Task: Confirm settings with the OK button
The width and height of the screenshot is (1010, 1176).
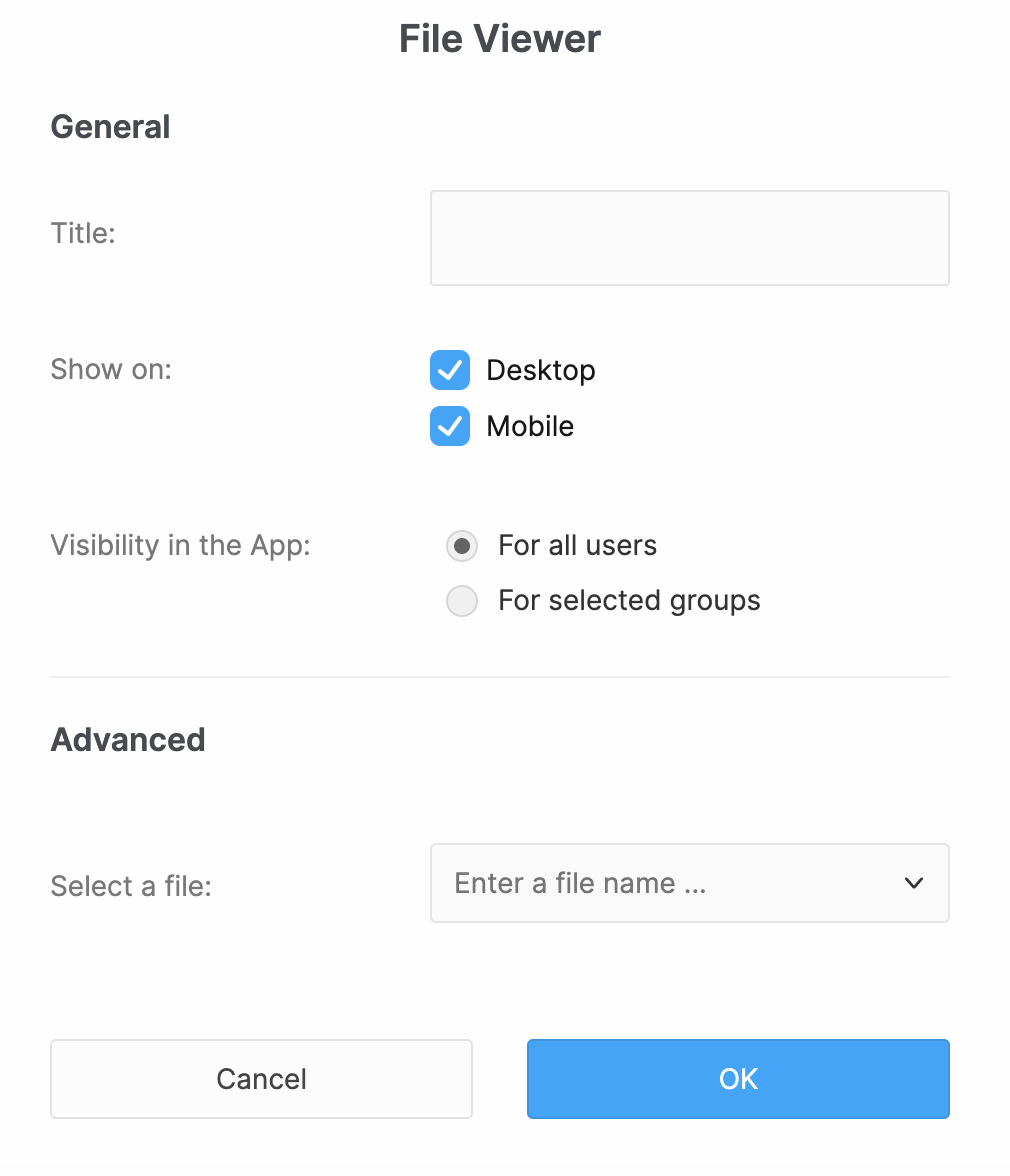Action: 738,1079
